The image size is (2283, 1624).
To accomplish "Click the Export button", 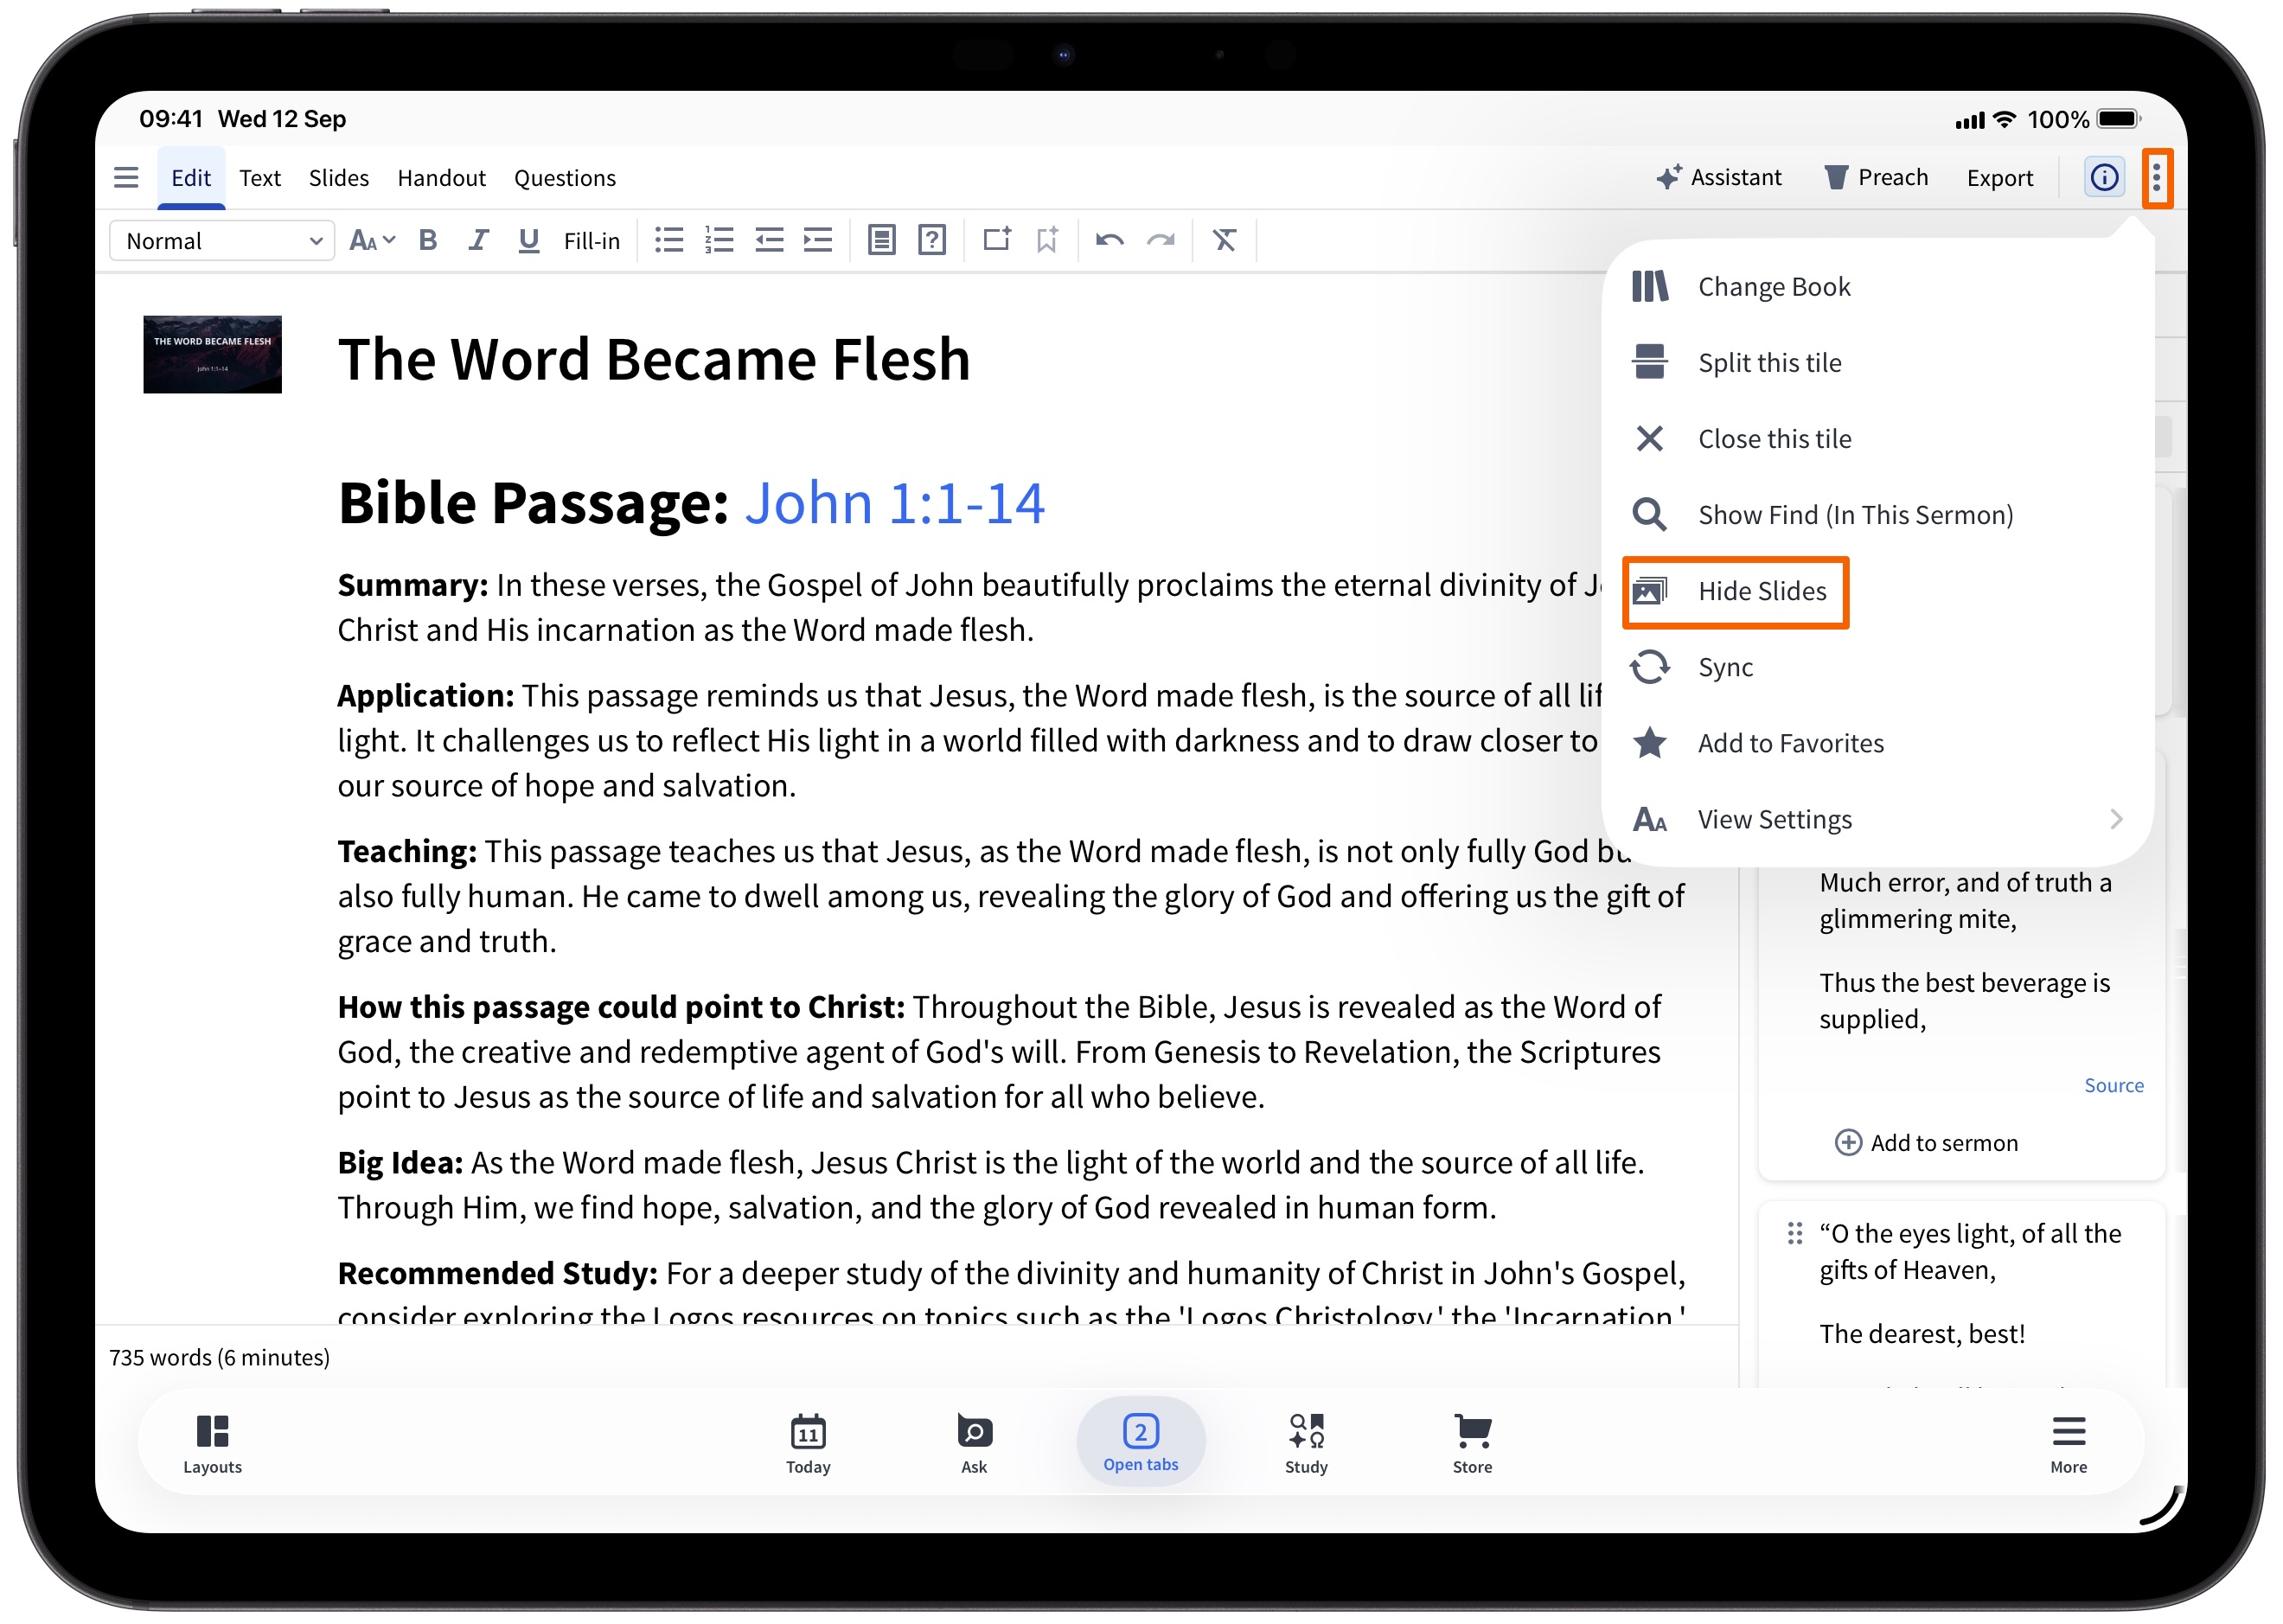I will [2000, 178].
